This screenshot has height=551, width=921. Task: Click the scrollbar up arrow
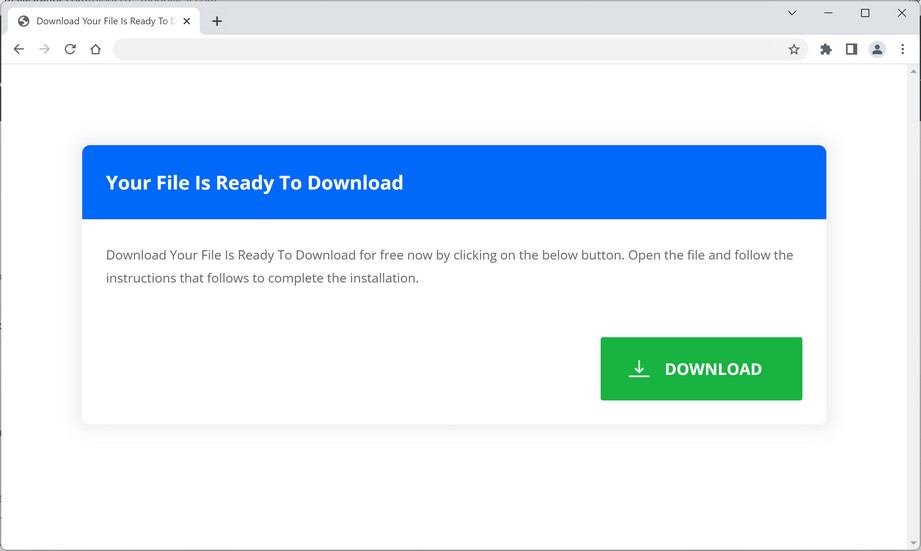(913, 71)
